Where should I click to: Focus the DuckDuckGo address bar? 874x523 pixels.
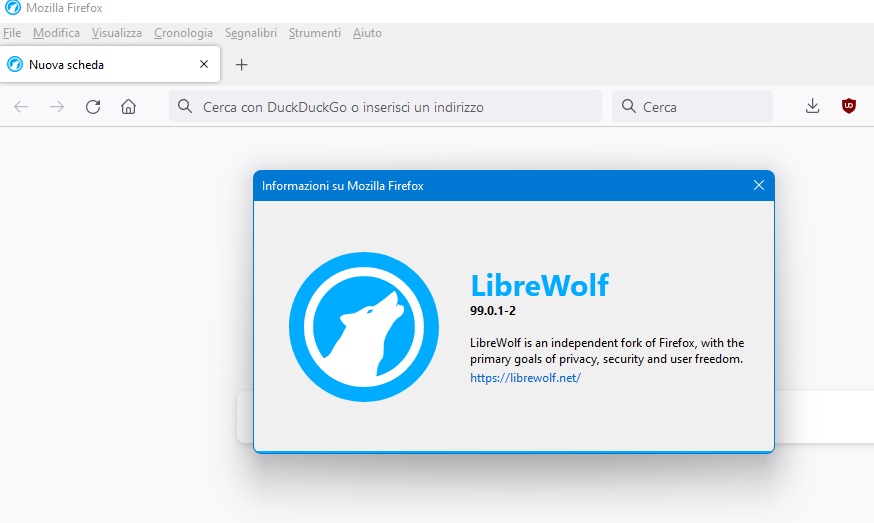[385, 106]
